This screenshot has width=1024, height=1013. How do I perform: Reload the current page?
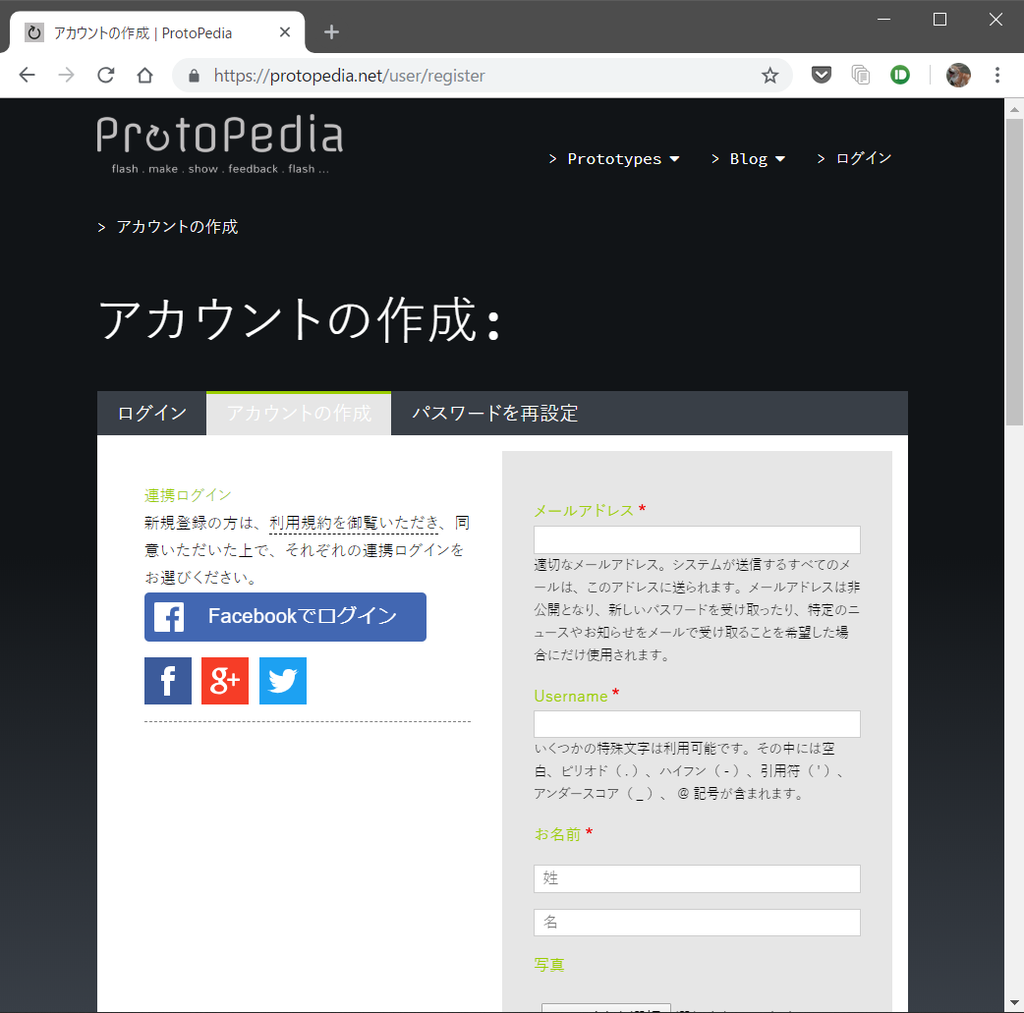click(105, 75)
